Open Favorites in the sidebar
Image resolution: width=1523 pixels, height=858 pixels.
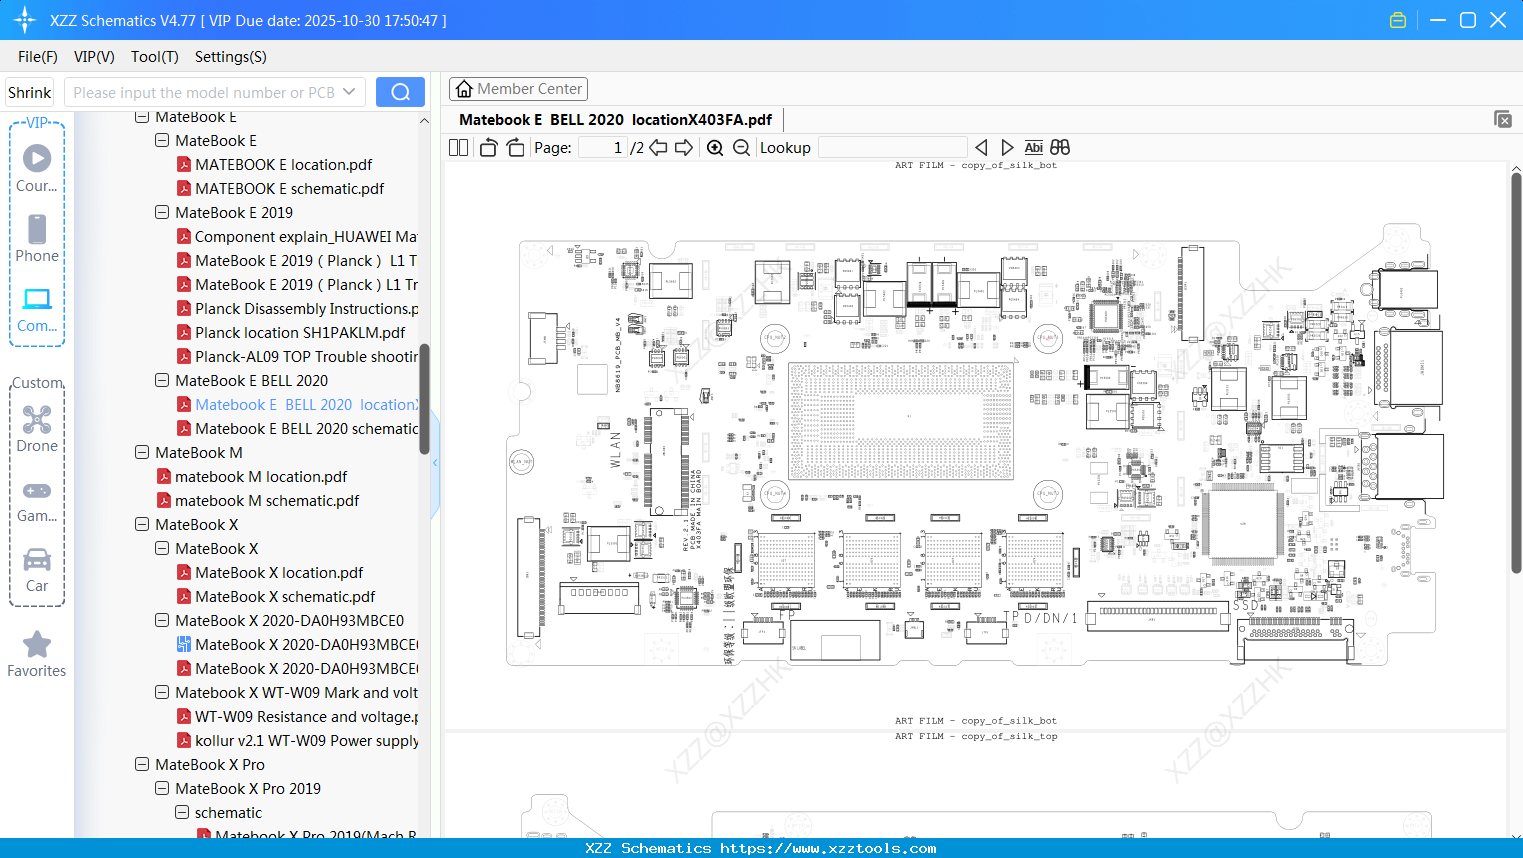pyautogui.click(x=37, y=655)
